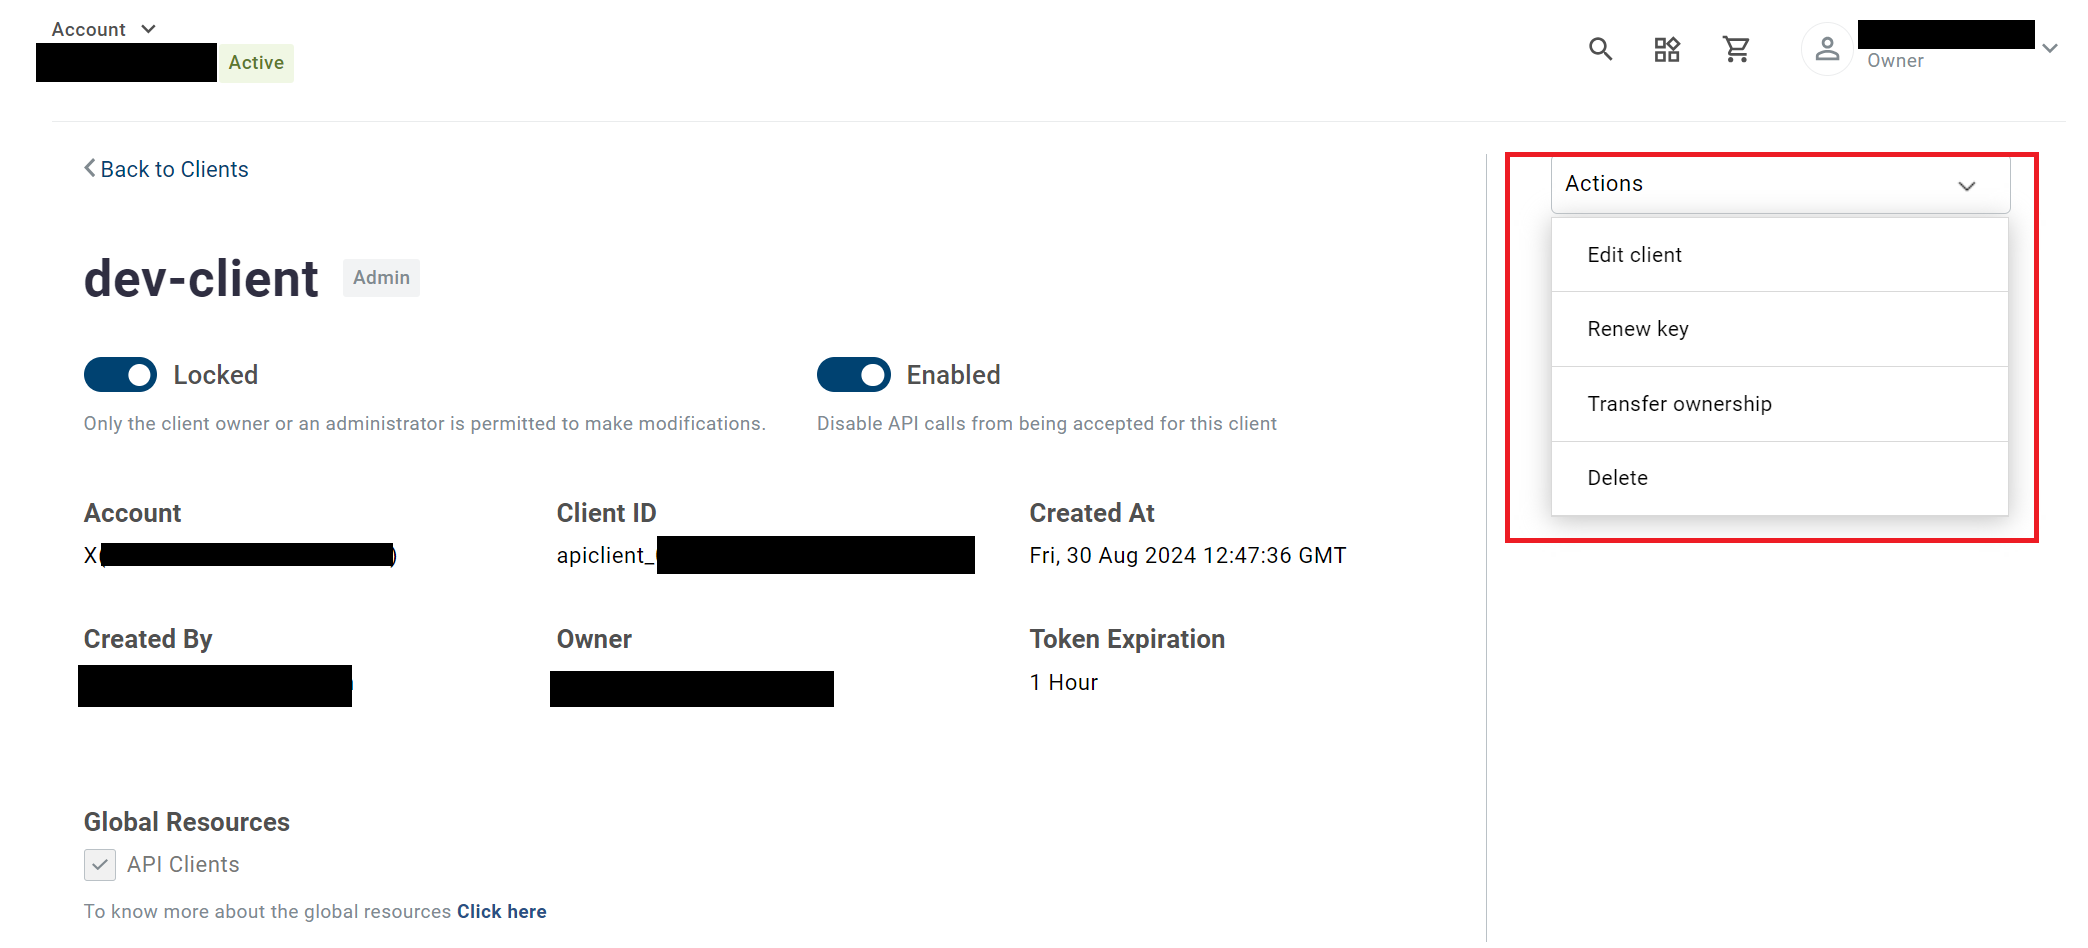Viewport: 2088px width, 948px height.
Task: Select Edit client from Actions menu
Action: click(x=1634, y=255)
